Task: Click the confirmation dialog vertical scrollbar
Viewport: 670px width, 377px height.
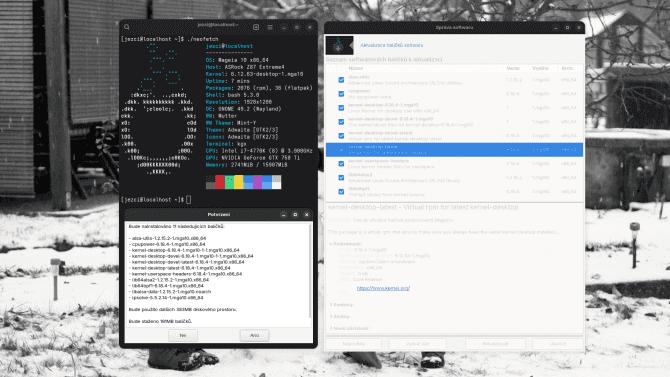Action: tap(311, 270)
